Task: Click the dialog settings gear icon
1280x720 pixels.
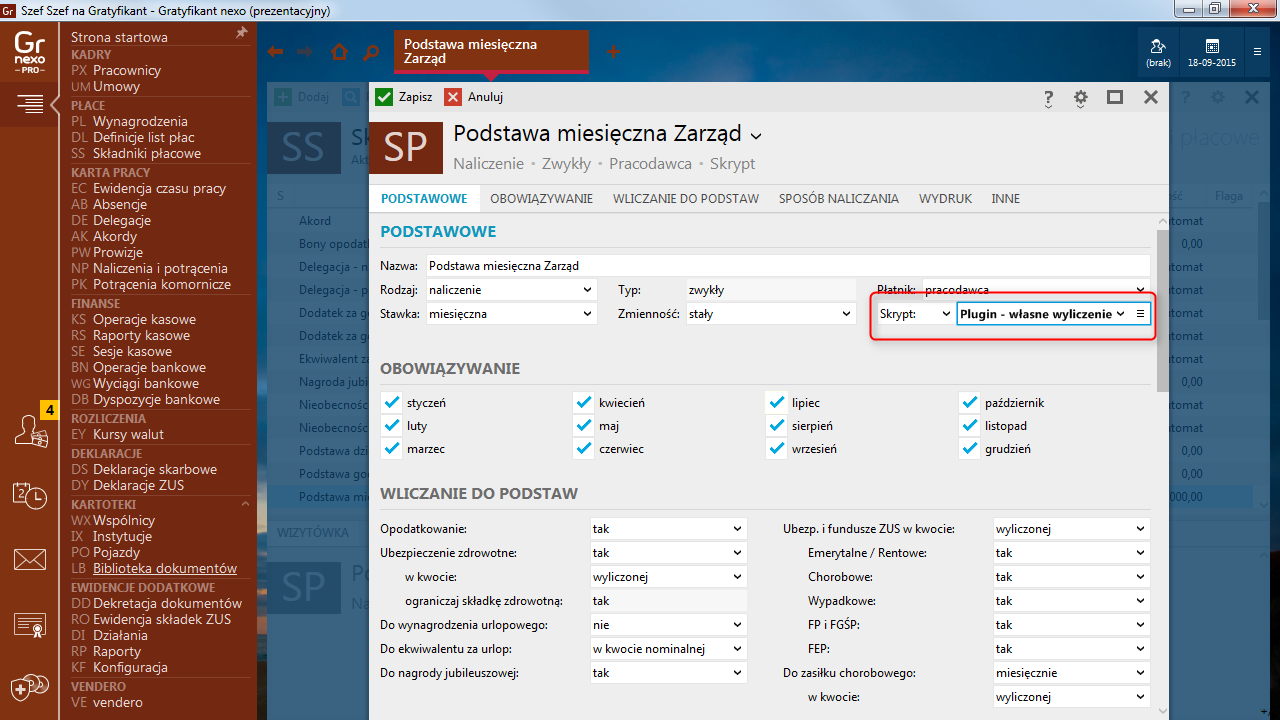Action: click(x=1080, y=98)
